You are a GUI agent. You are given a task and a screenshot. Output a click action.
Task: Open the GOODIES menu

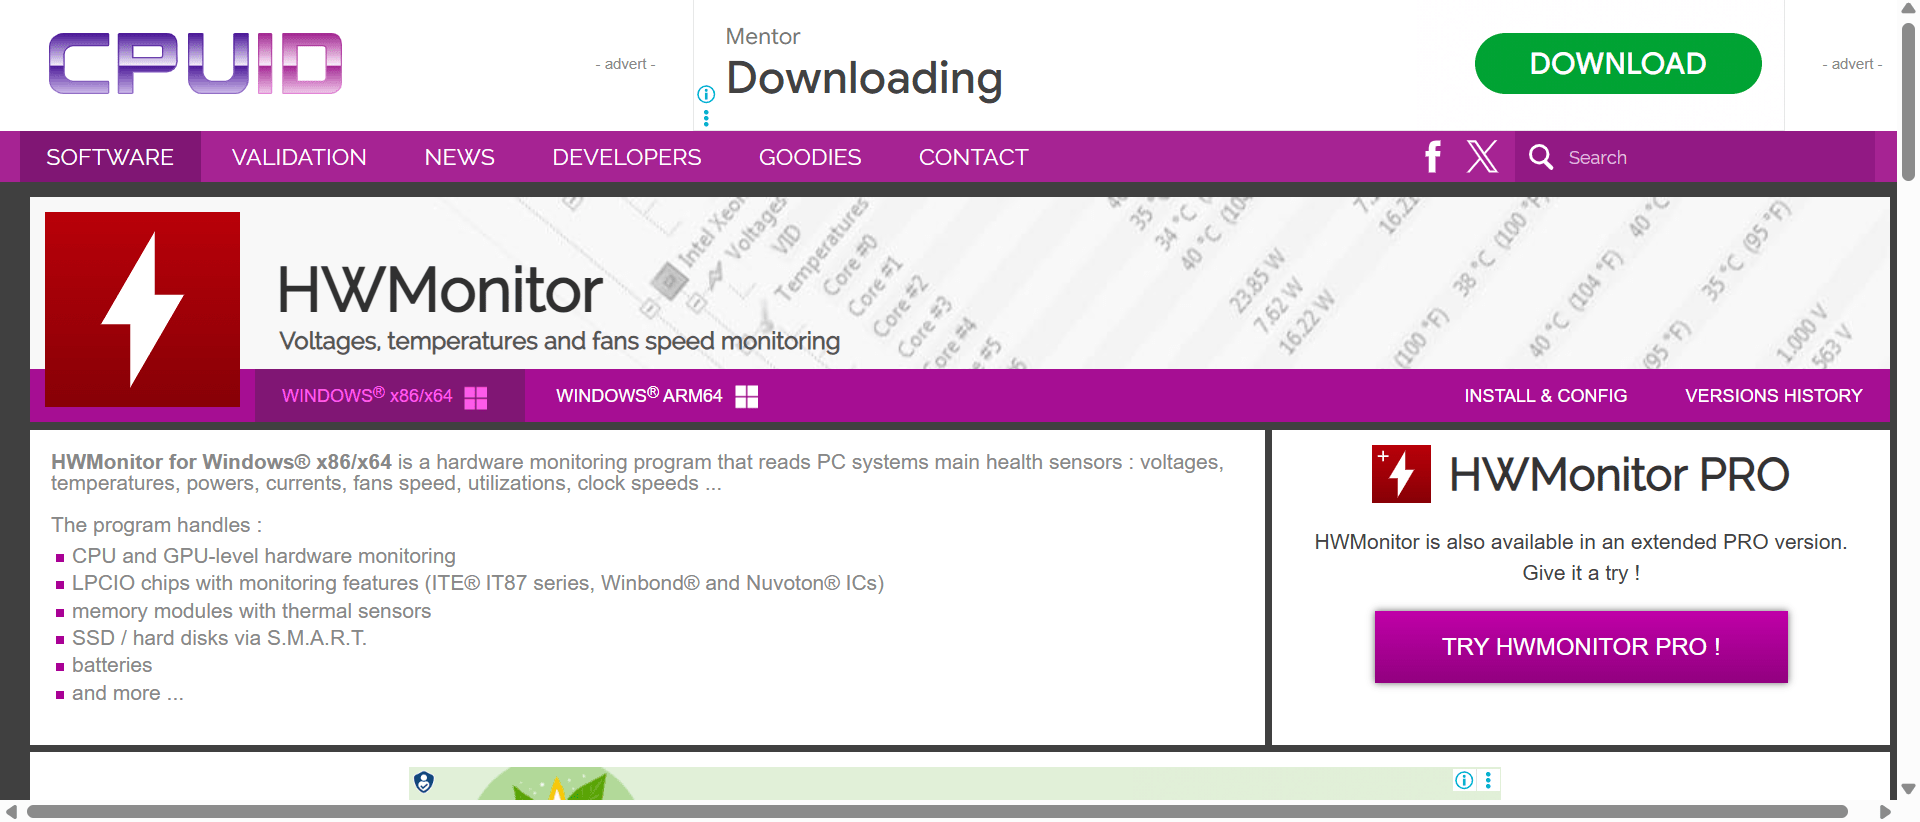(810, 157)
